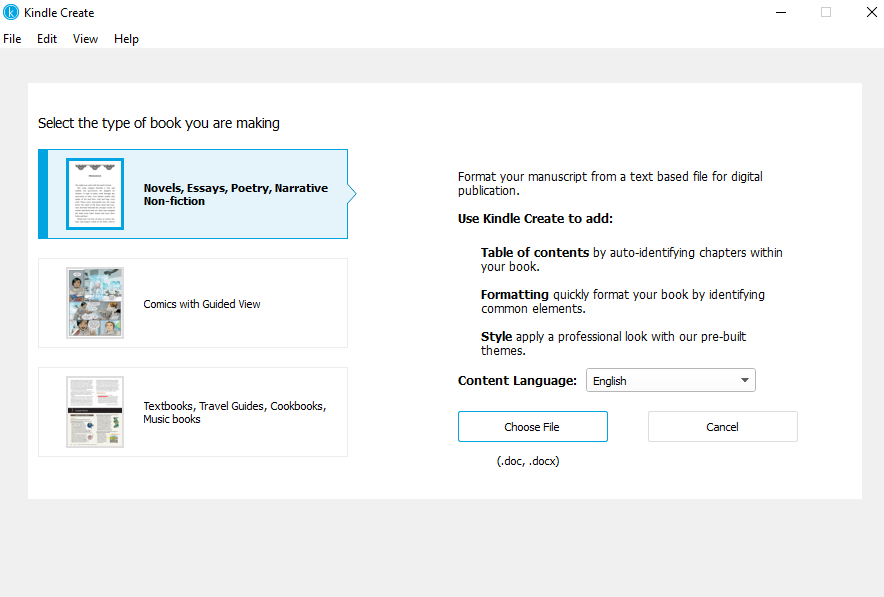
Task: Click the Cancel button
Action: coord(722,426)
